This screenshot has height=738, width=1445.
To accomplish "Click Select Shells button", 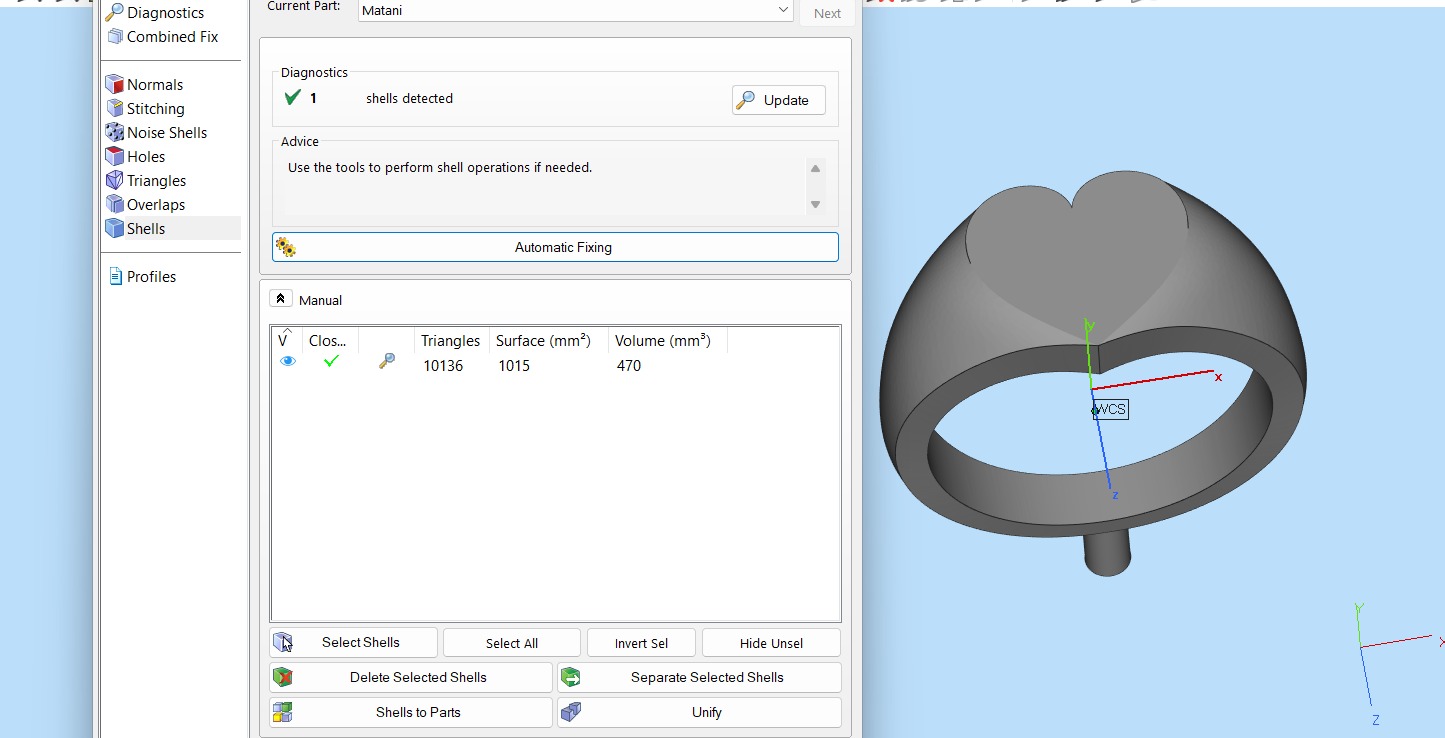I will pos(353,642).
